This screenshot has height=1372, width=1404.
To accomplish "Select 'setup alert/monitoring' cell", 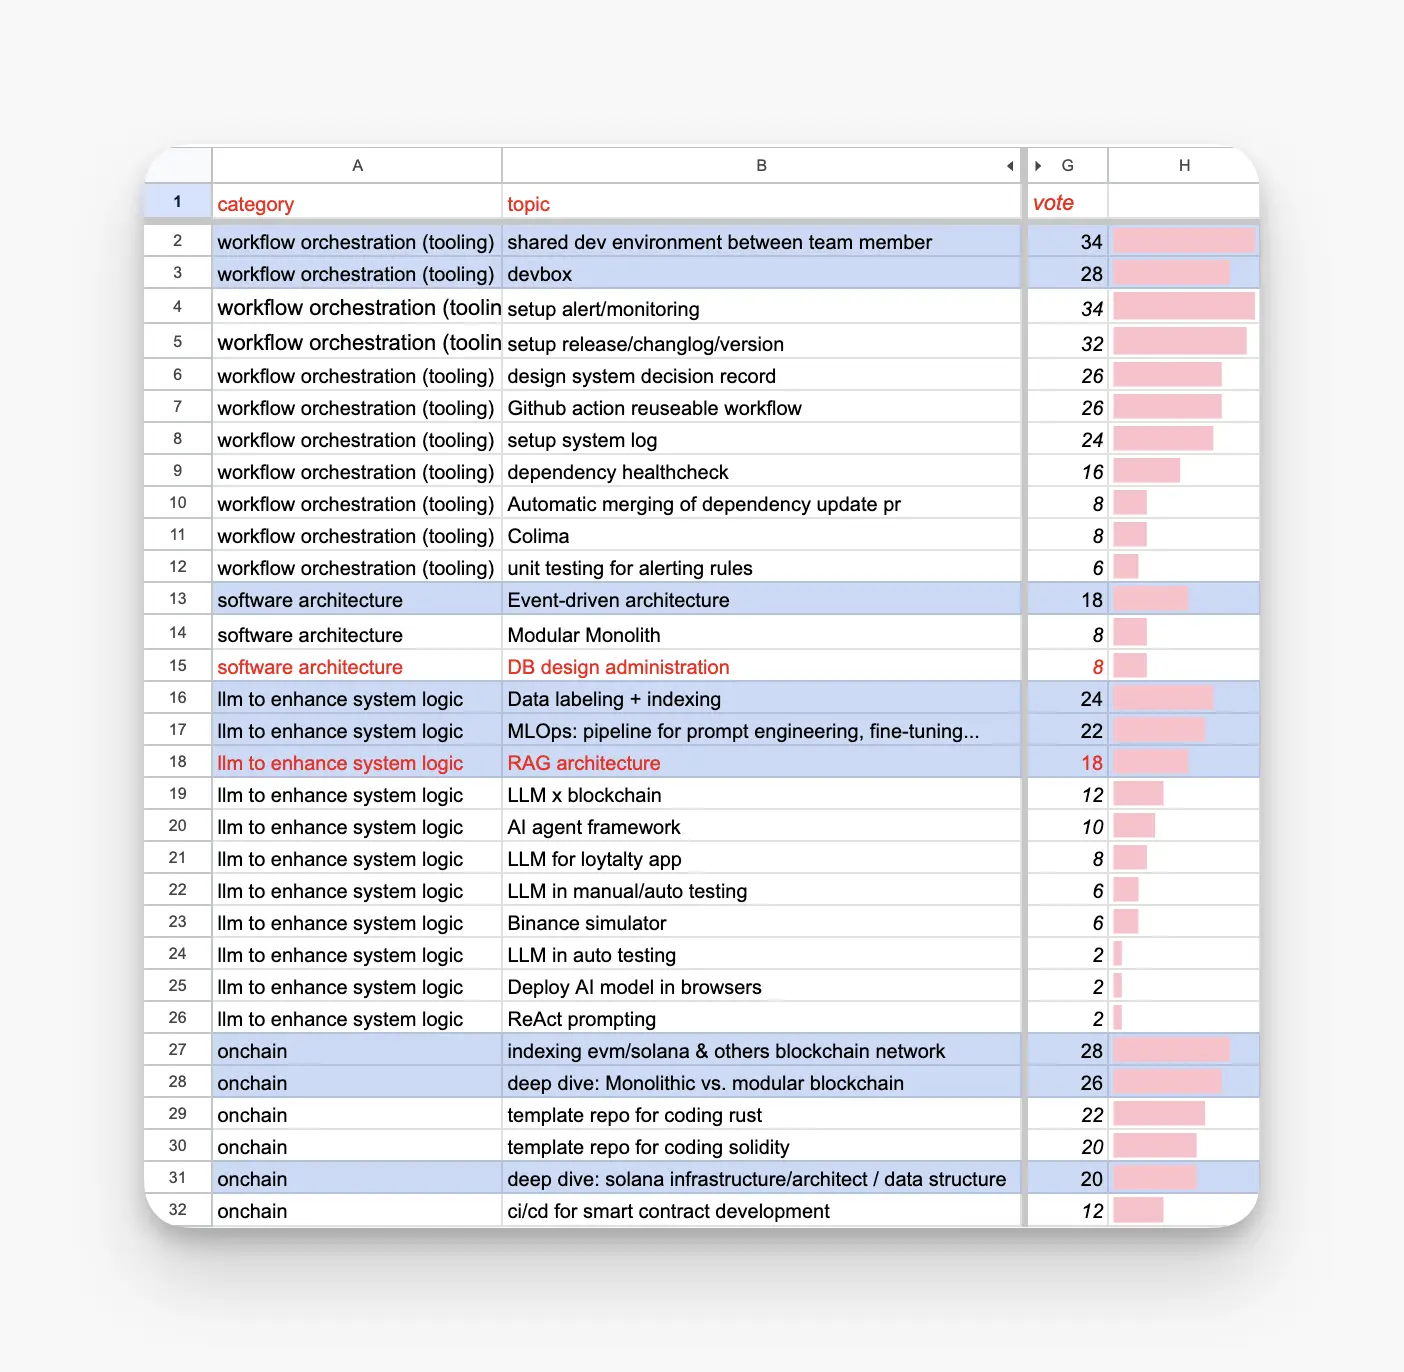I will click(x=761, y=307).
